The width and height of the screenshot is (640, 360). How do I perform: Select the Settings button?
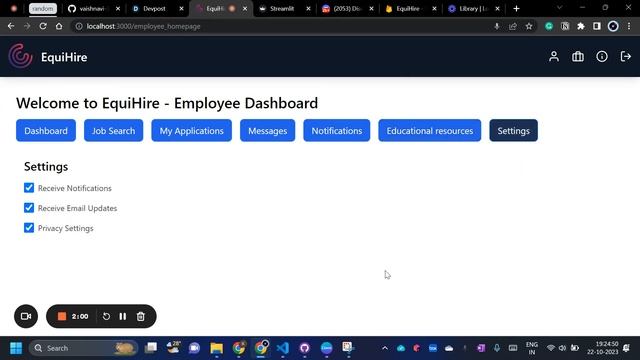[x=513, y=131]
